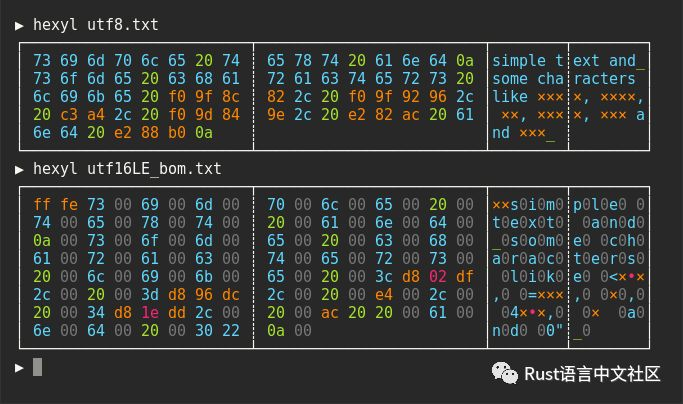Select 'nd ×××_' in the character panel
This screenshot has height=404, width=683.
coord(523,132)
